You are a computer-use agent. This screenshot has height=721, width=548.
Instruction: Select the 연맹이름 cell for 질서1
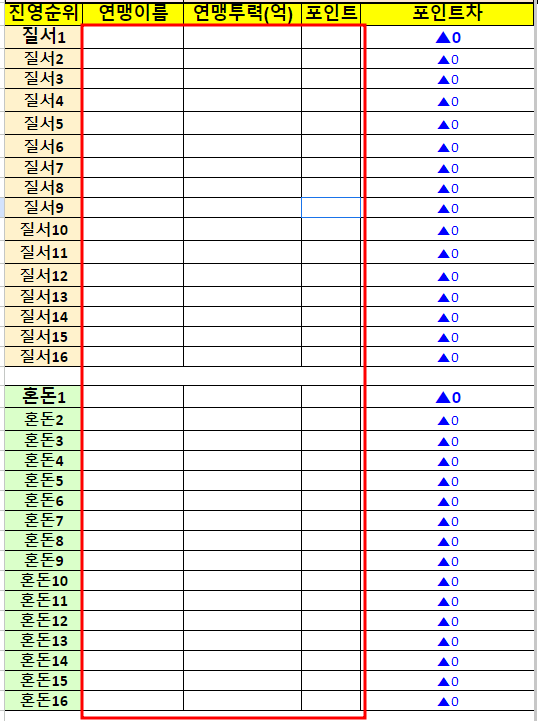pyautogui.click(x=133, y=37)
